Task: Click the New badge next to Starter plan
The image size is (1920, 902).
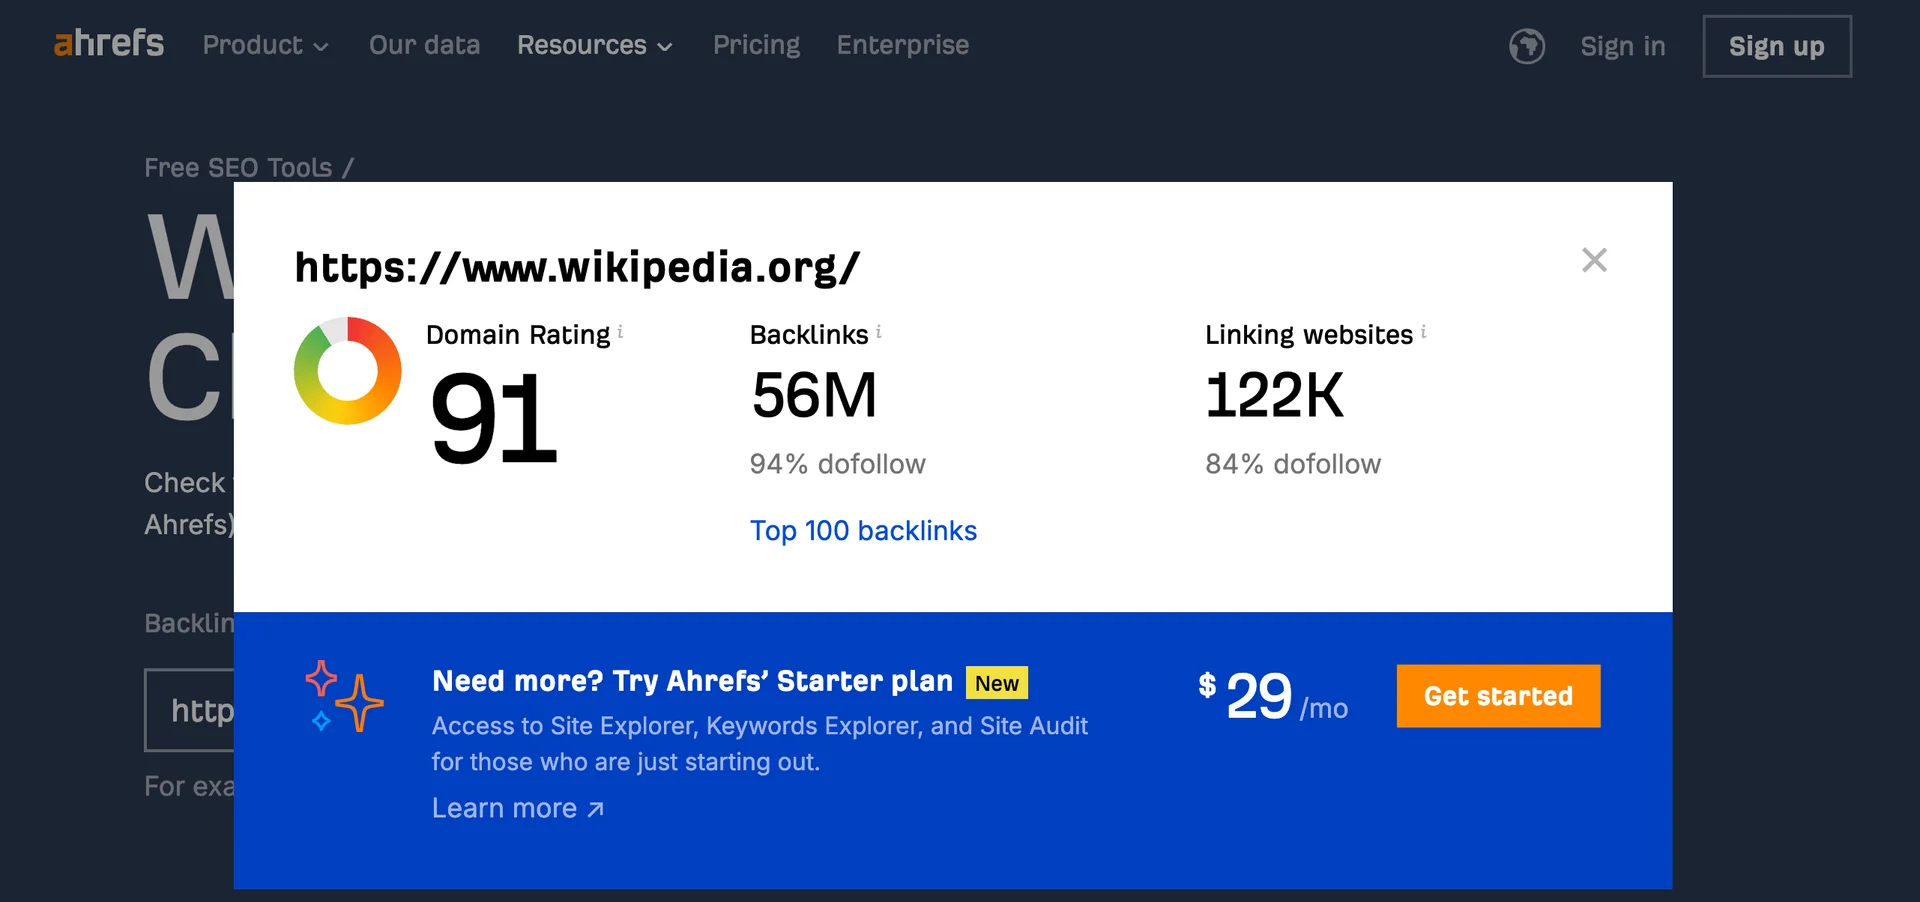Action: pyautogui.click(x=996, y=682)
